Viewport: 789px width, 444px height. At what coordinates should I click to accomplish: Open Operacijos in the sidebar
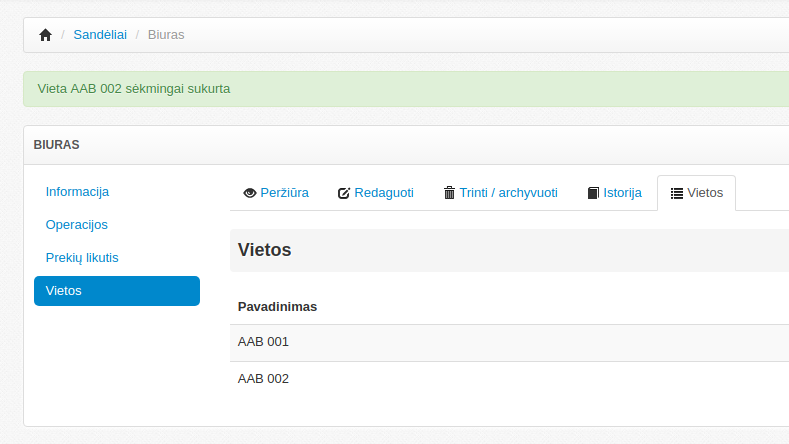coord(77,225)
